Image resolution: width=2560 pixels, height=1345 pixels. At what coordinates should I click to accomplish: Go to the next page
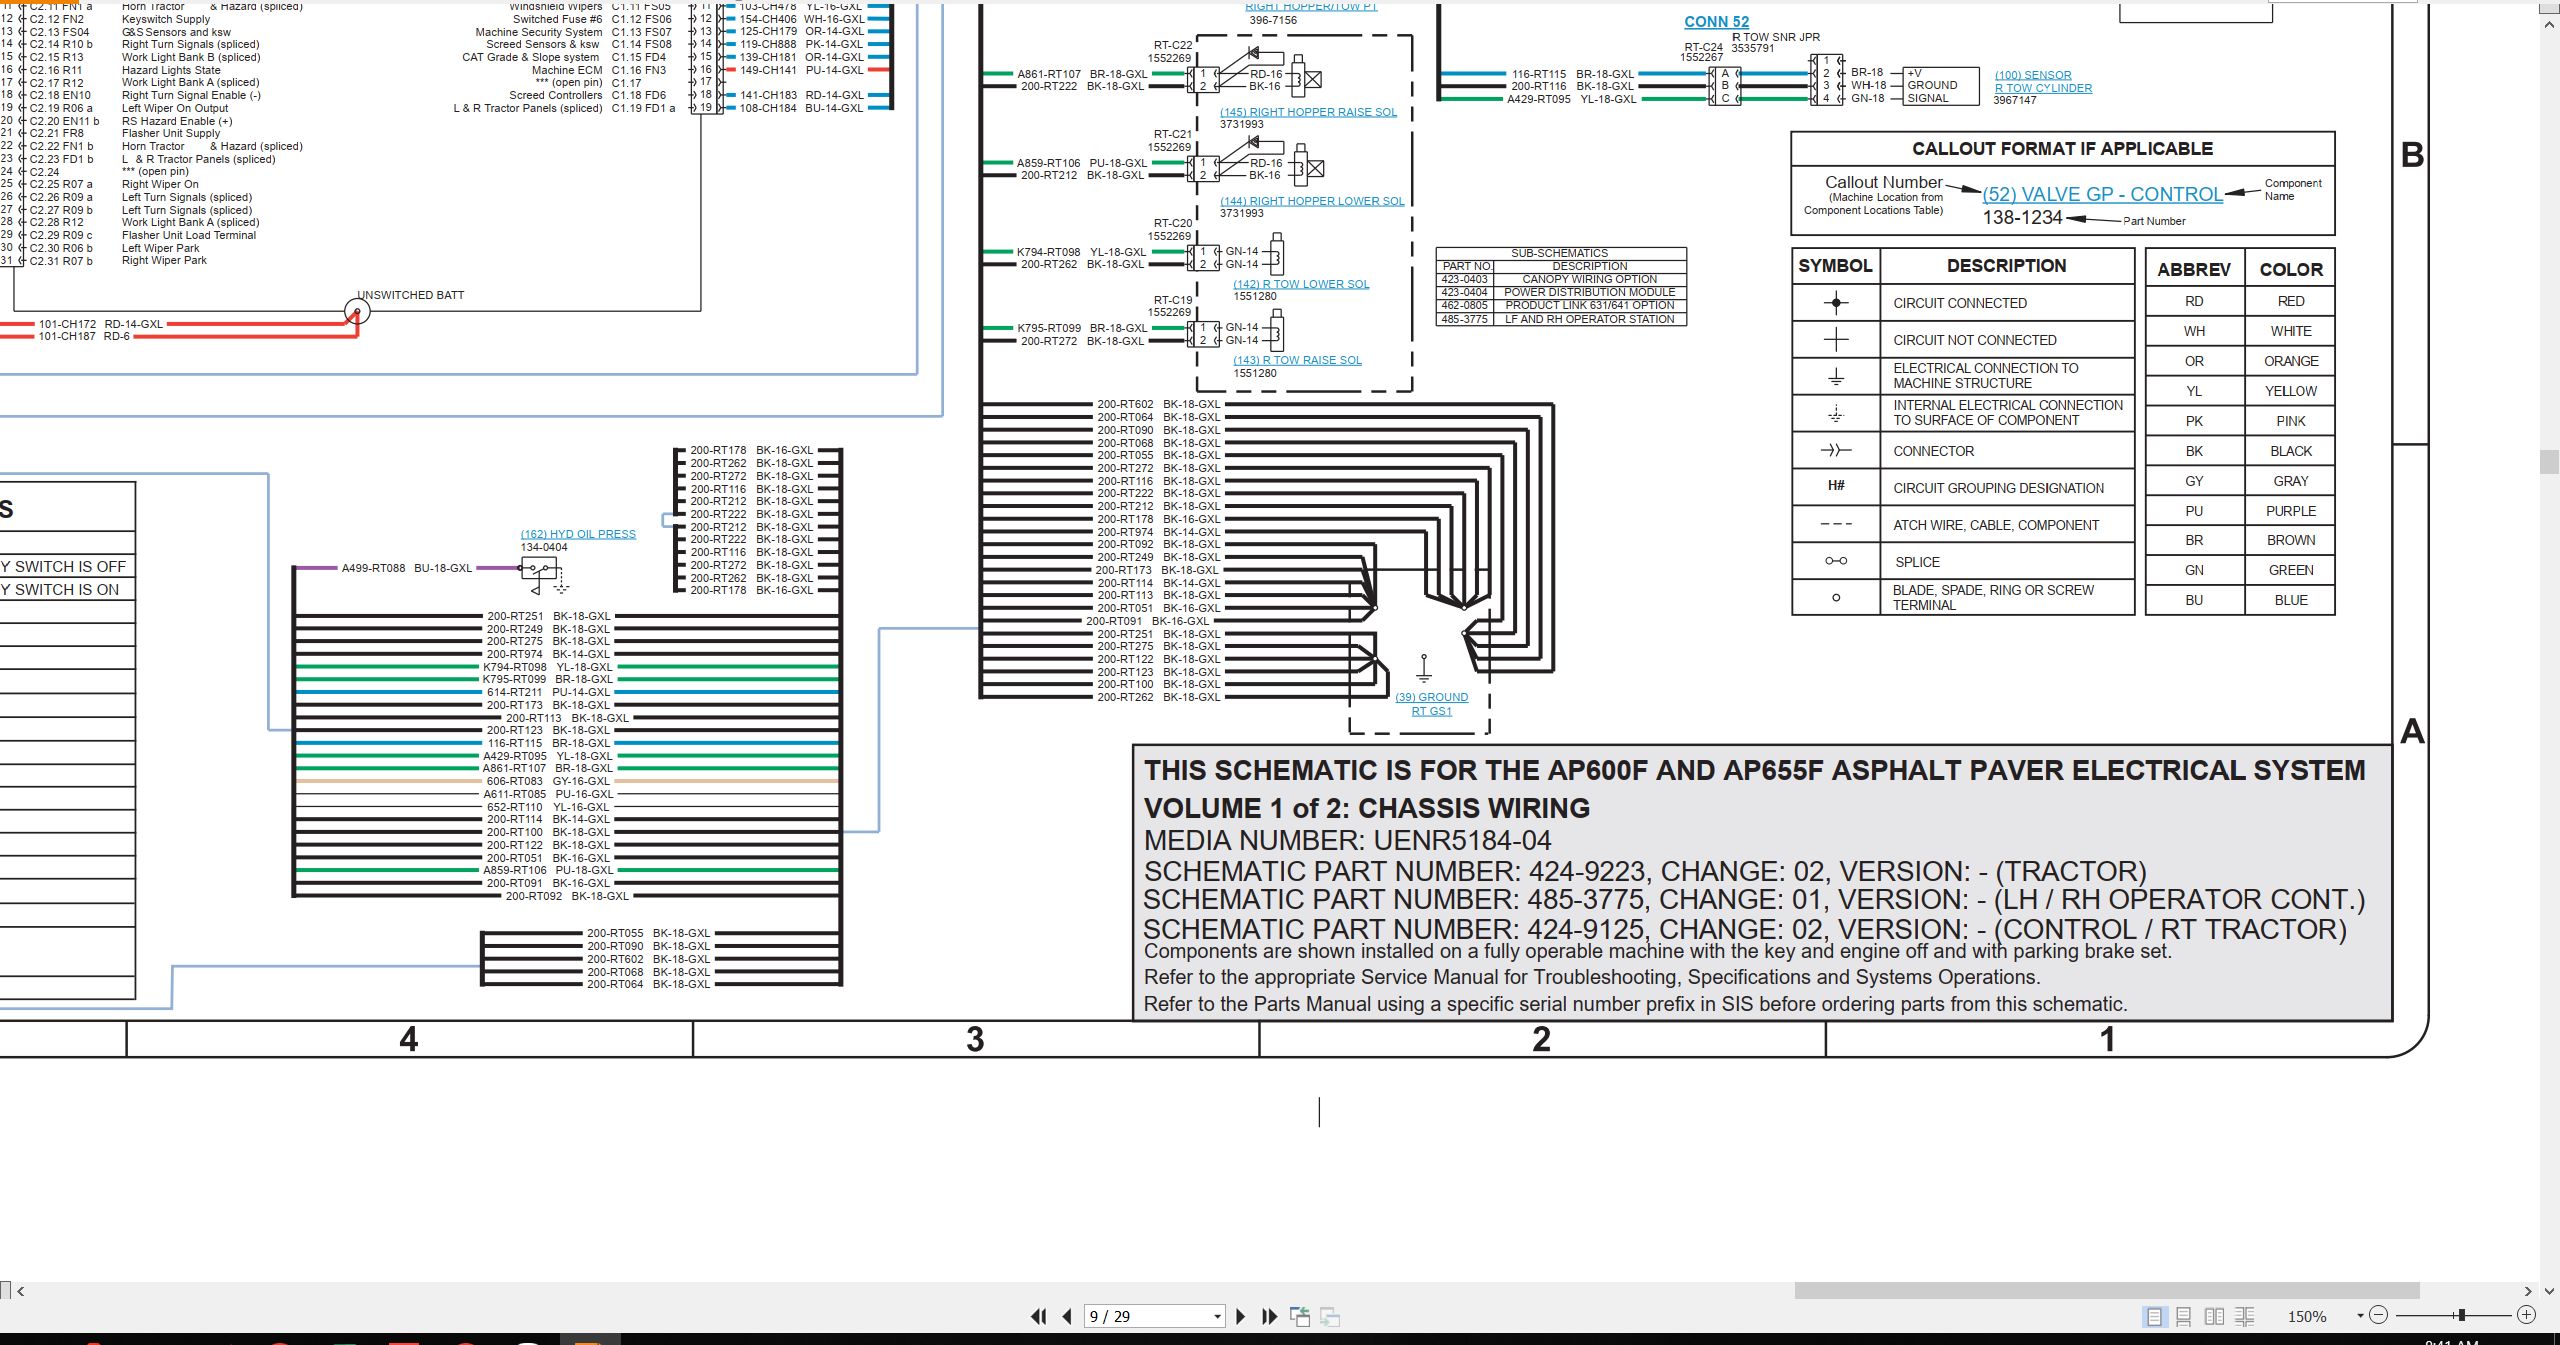(1241, 1317)
